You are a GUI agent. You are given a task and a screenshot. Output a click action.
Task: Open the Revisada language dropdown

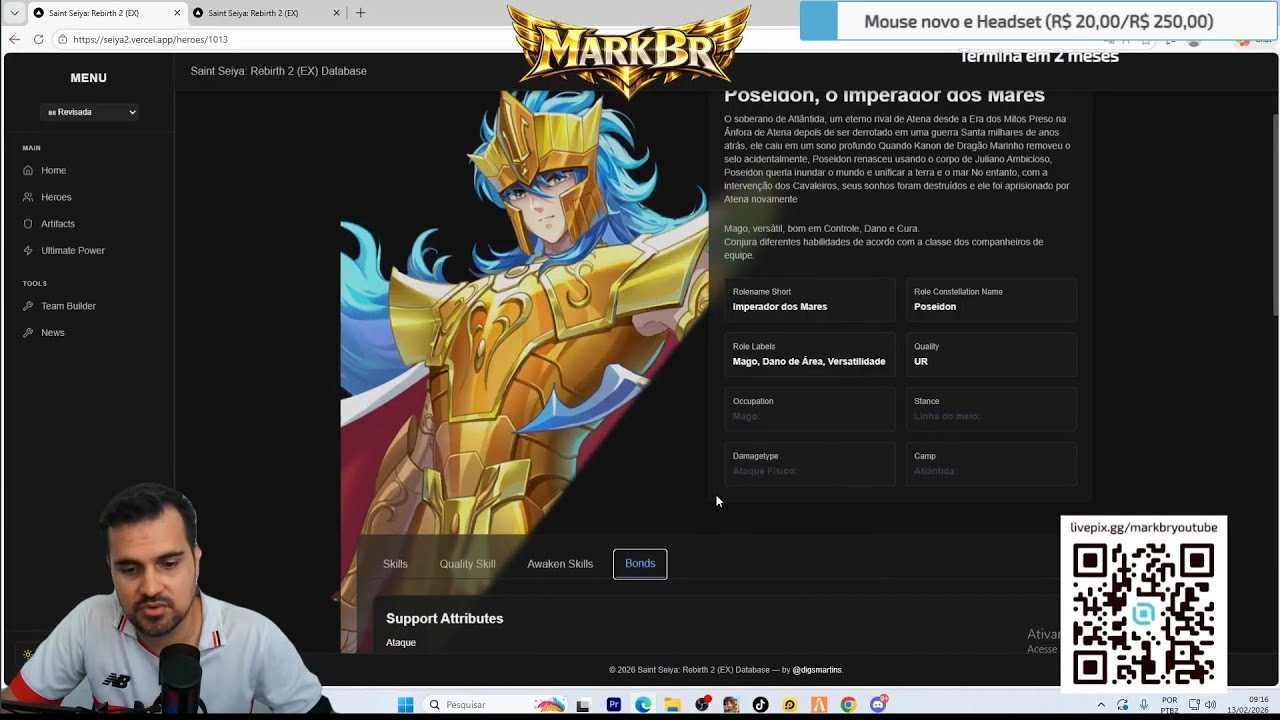click(90, 112)
